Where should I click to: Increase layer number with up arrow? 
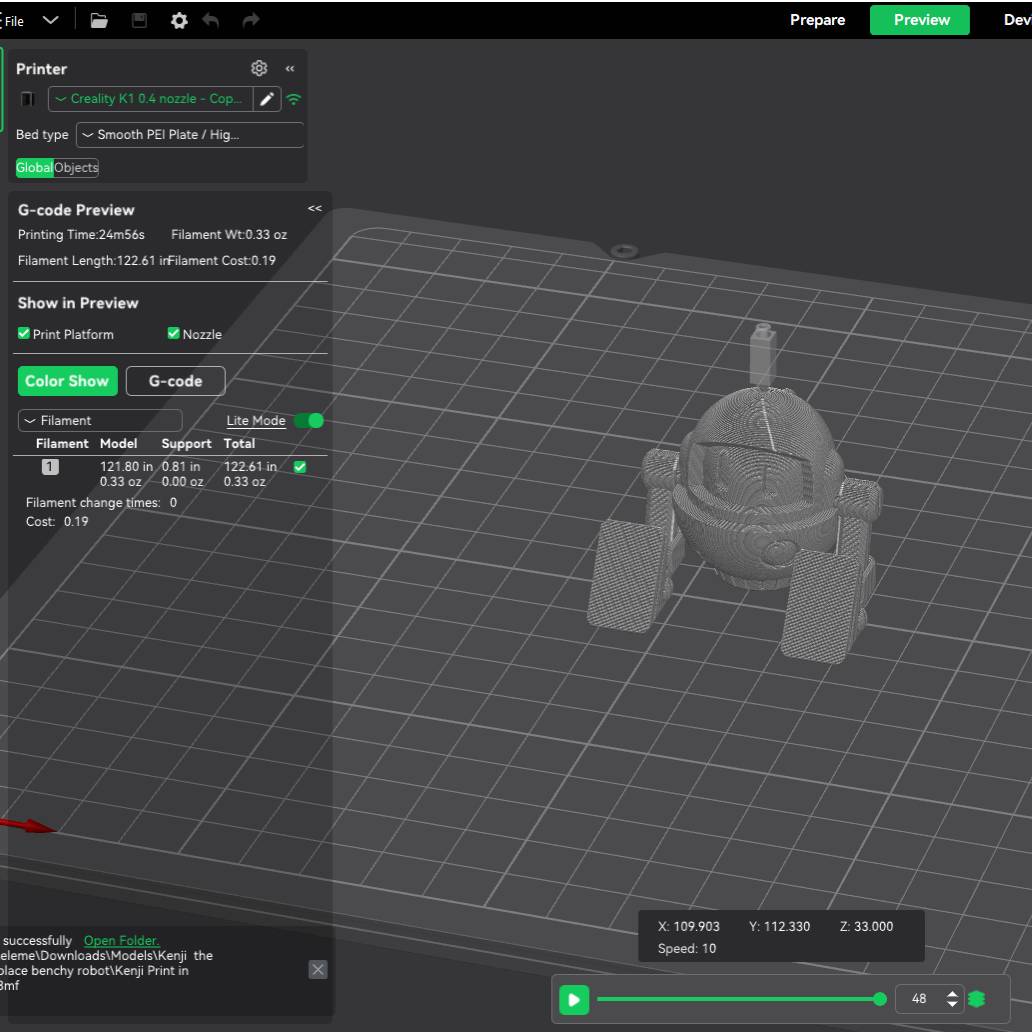coord(952,993)
